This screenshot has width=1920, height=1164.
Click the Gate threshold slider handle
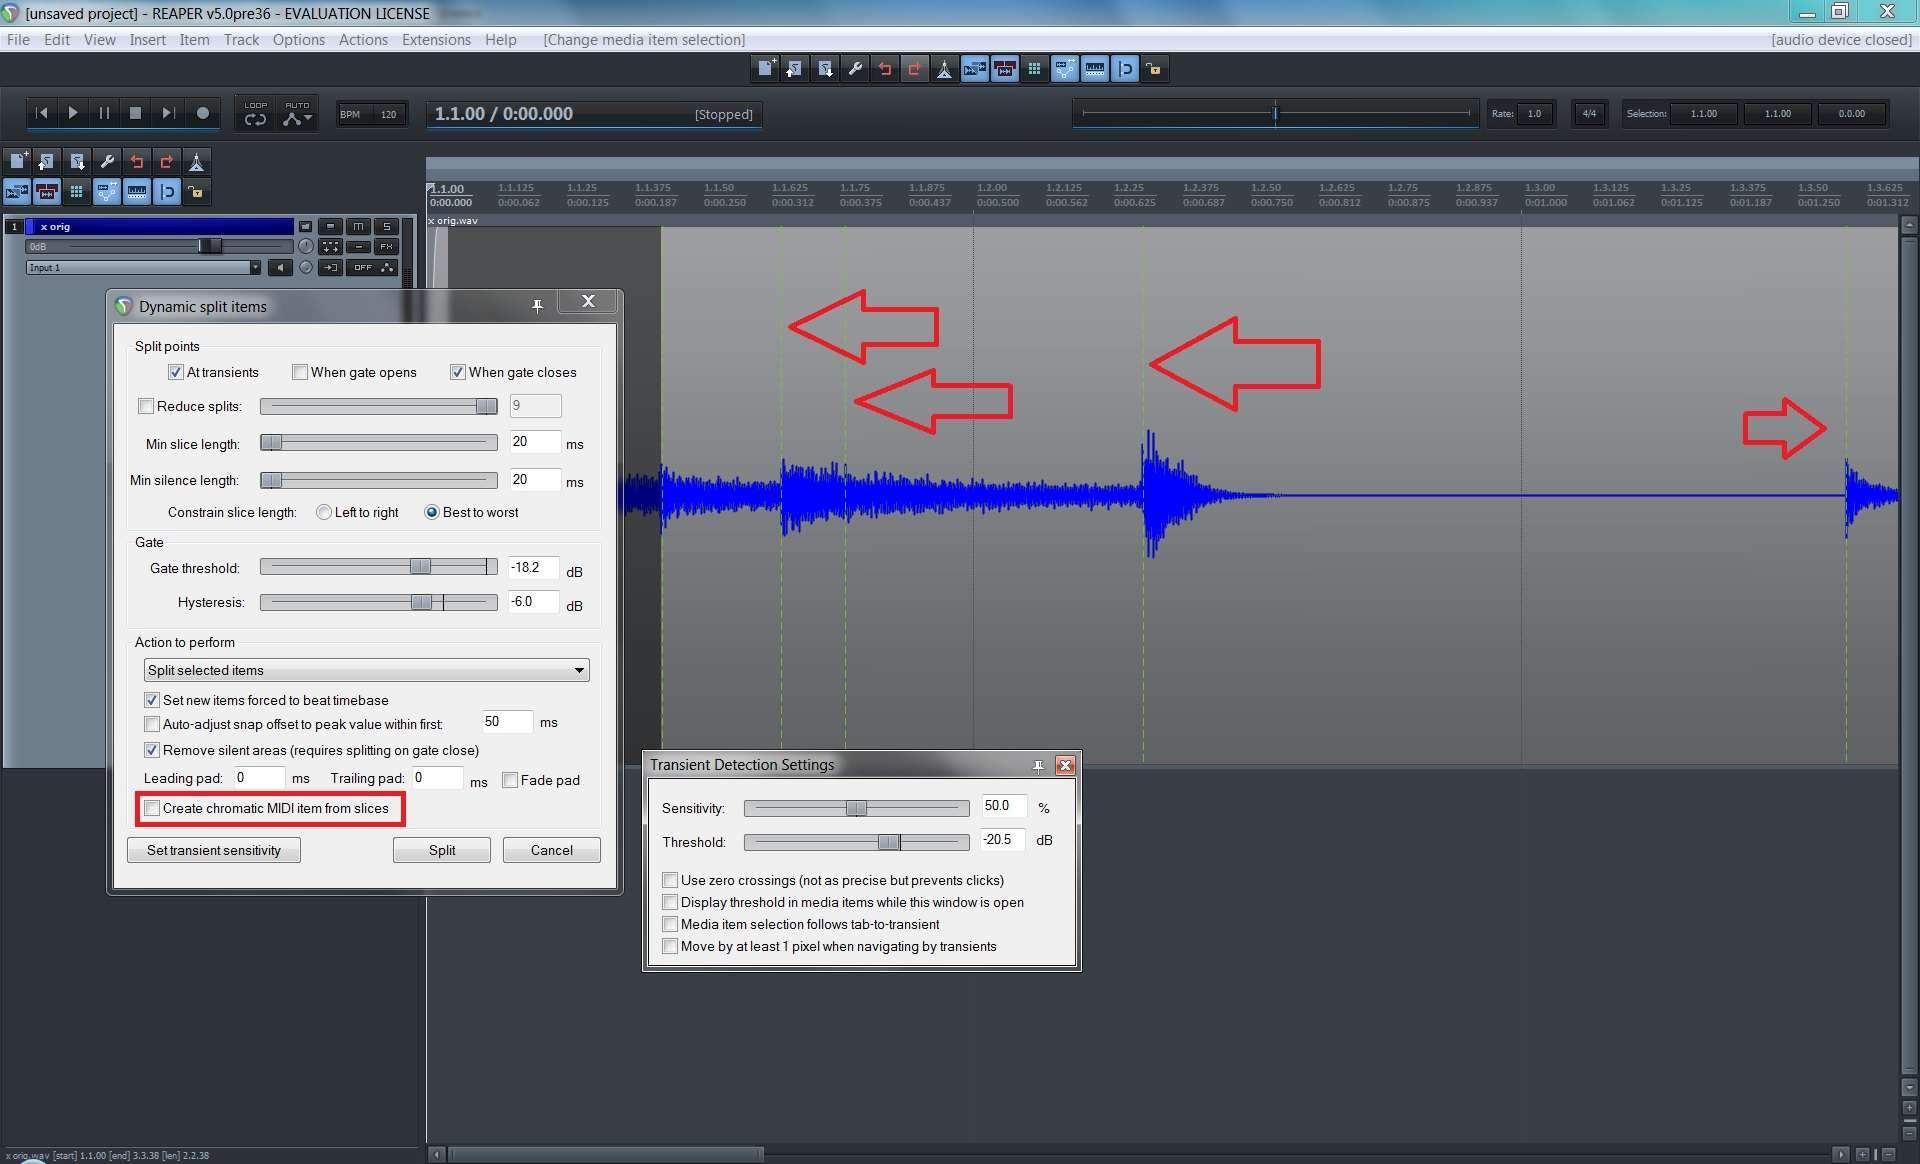click(420, 567)
